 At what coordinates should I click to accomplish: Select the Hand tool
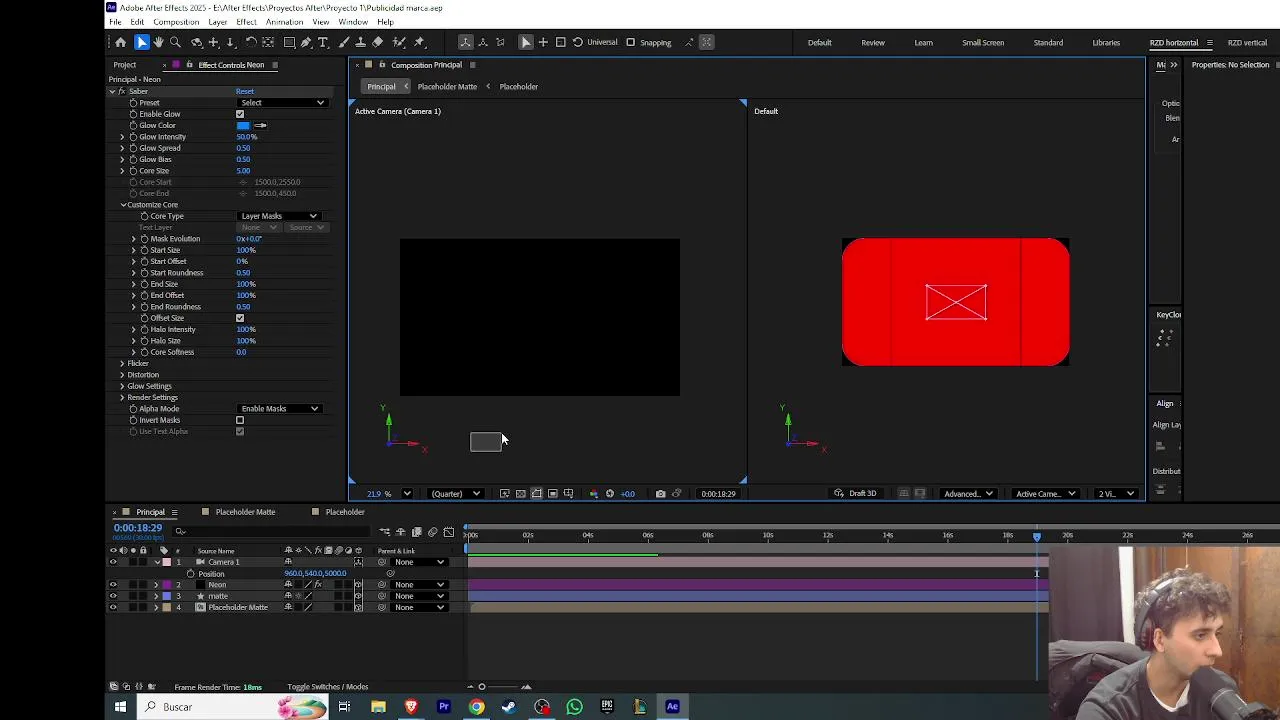tap(158, 42)
